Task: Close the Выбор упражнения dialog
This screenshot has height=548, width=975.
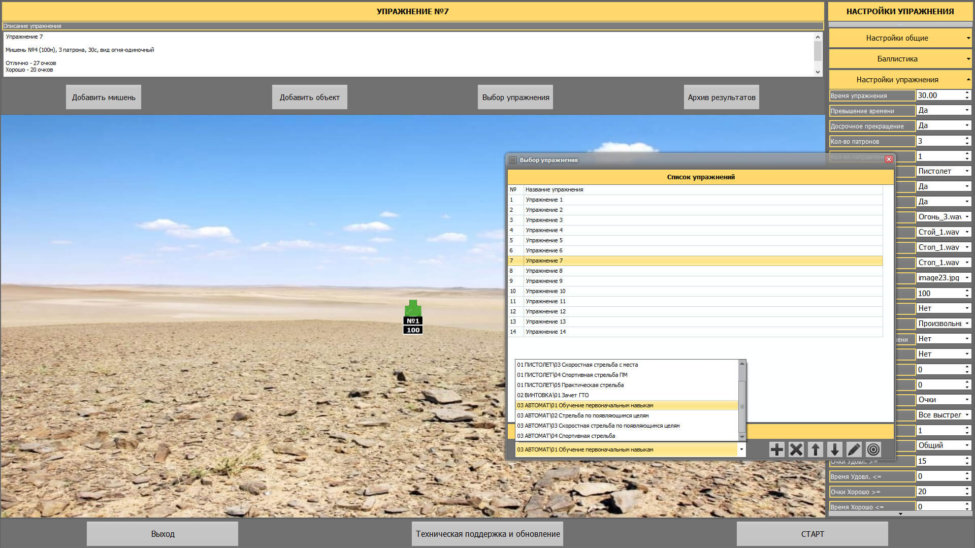Action: click(x=888, y=160)
